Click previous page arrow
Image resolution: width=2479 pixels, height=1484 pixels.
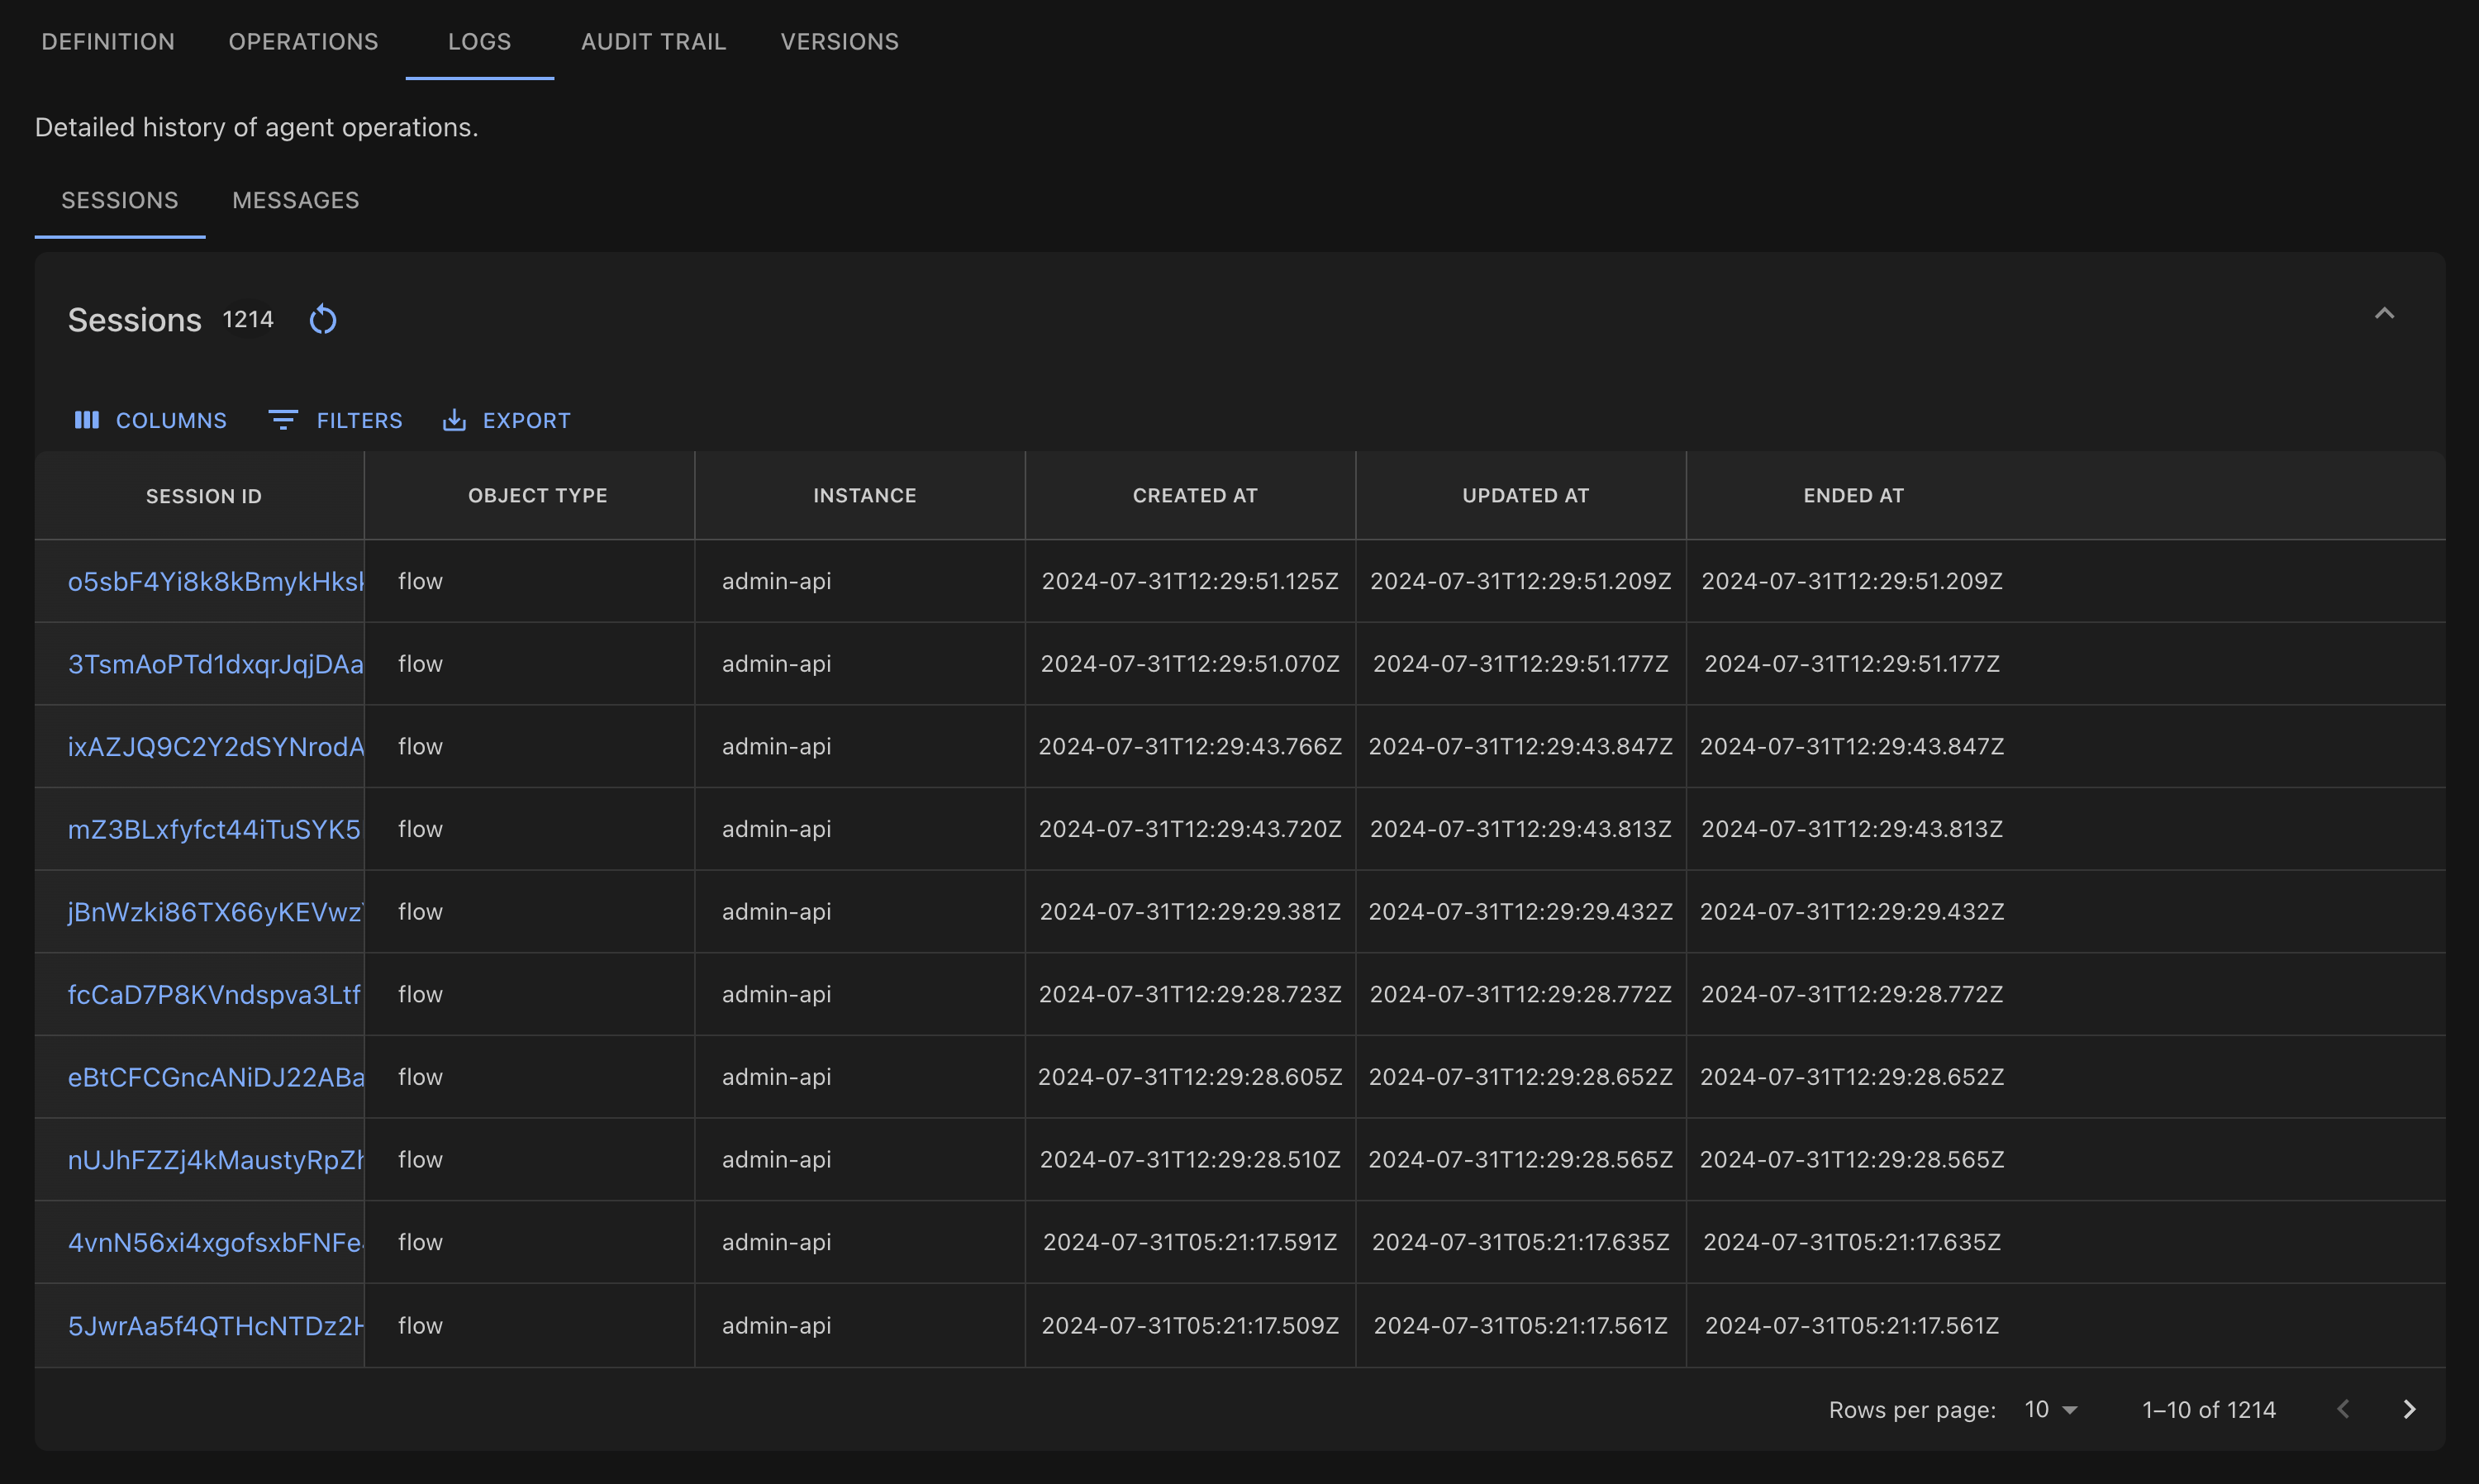click(x=2343, y=1409)
